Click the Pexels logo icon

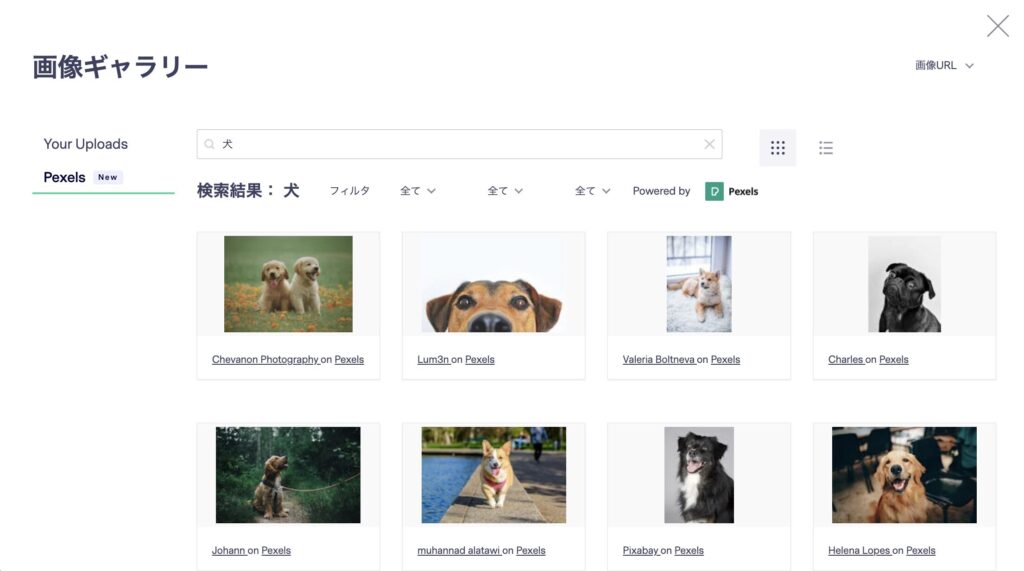point(714,191)
